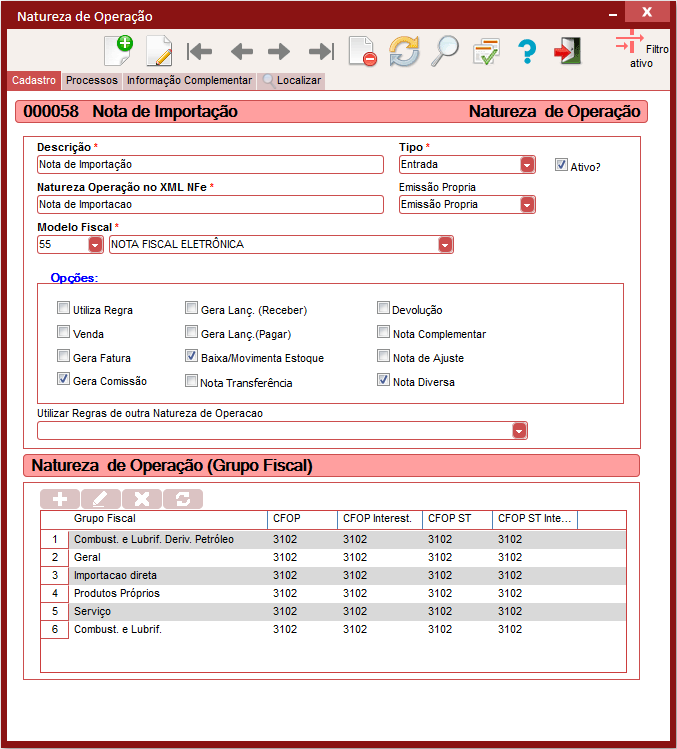
Task: Check the Nota de Ajuste option
Action: pyautogui.click(x=383, y=355)
